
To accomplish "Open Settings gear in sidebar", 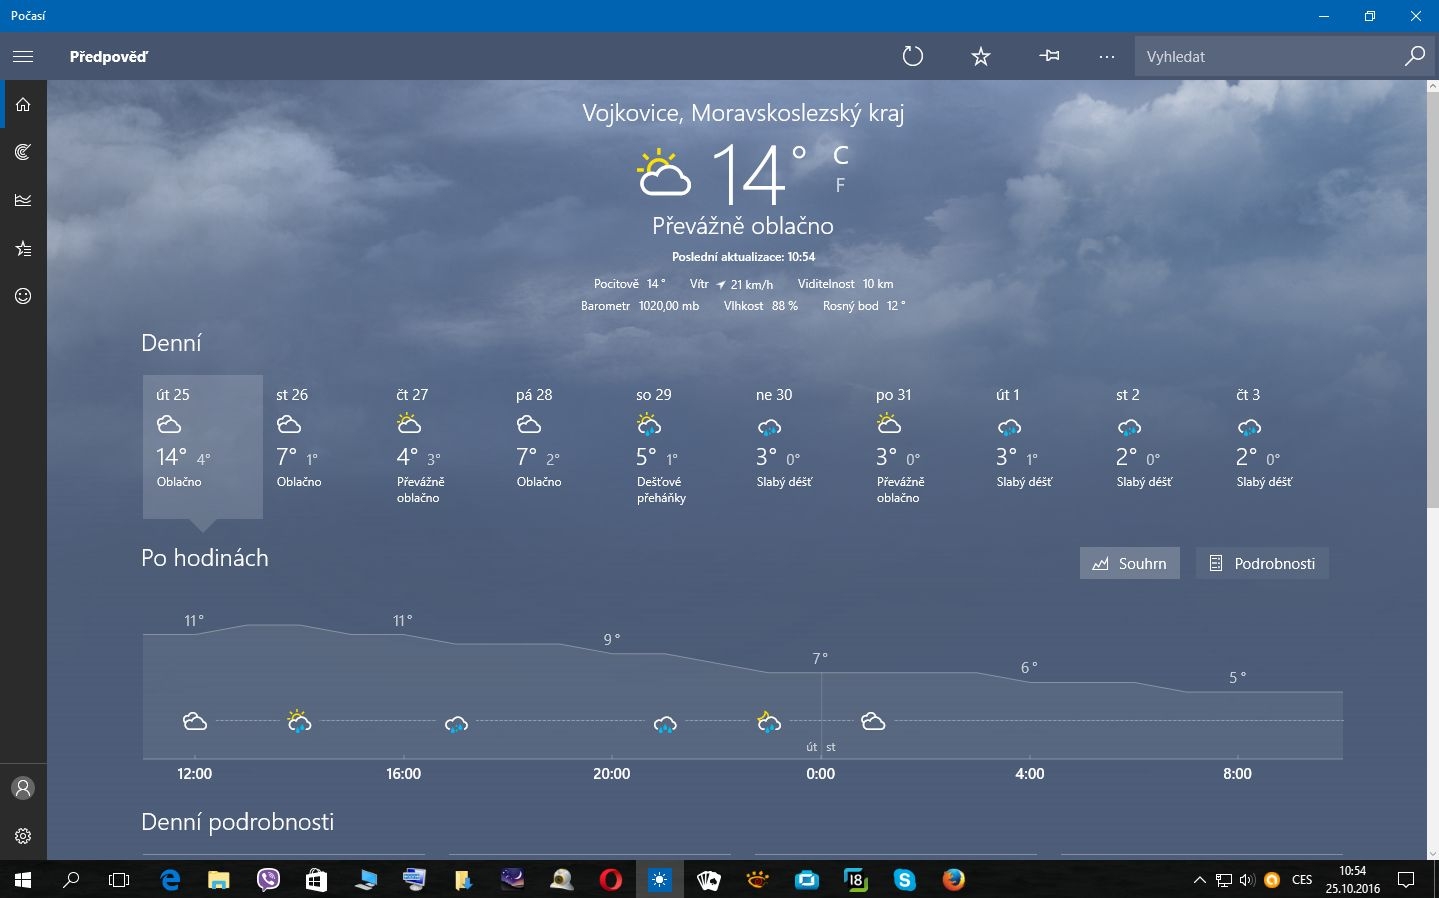I will click(23, 836).
